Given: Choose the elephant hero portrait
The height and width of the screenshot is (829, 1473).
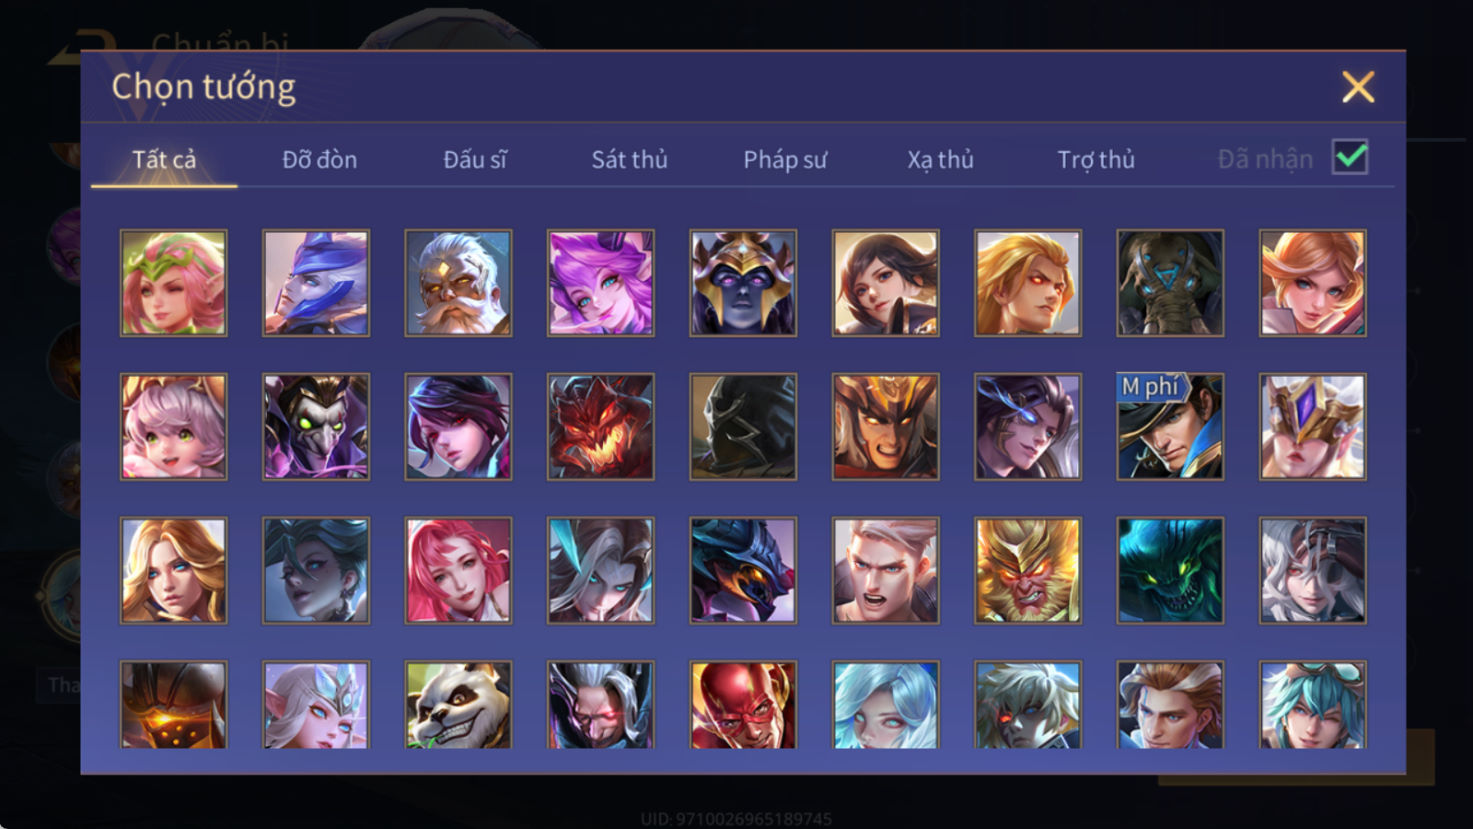Looking at the screenshot, I should click(x=1170, y=283).
